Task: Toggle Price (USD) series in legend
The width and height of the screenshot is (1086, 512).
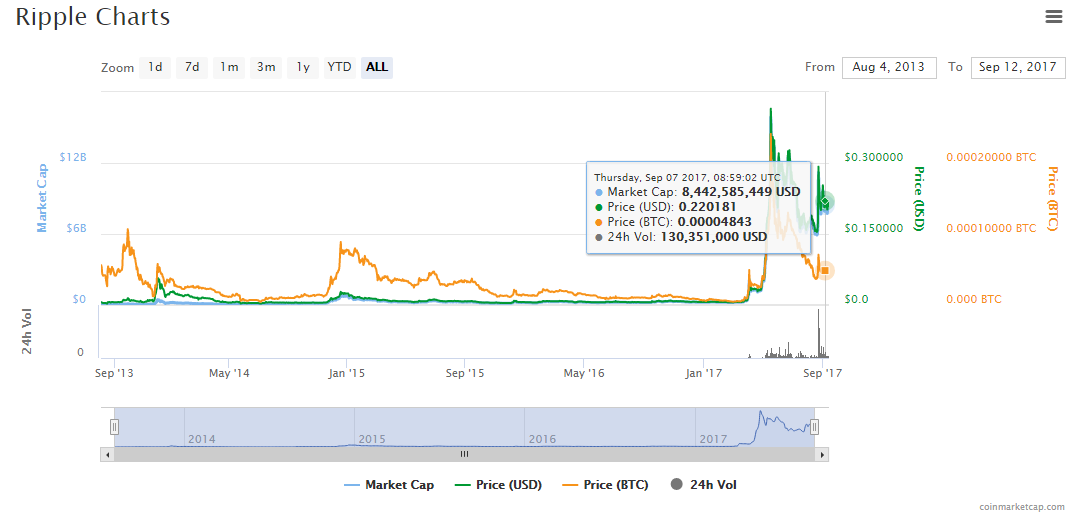Action: click(x=498, y=485)
